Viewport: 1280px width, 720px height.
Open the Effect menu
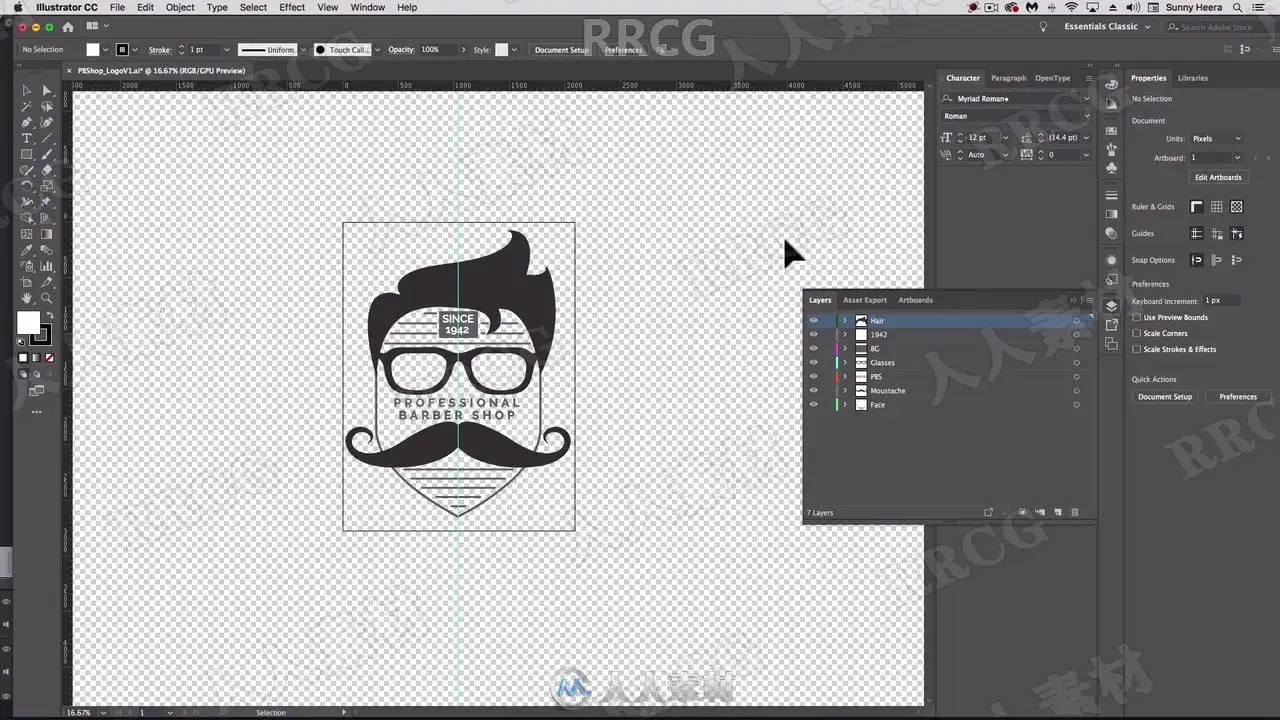click(x=292, y=7)
